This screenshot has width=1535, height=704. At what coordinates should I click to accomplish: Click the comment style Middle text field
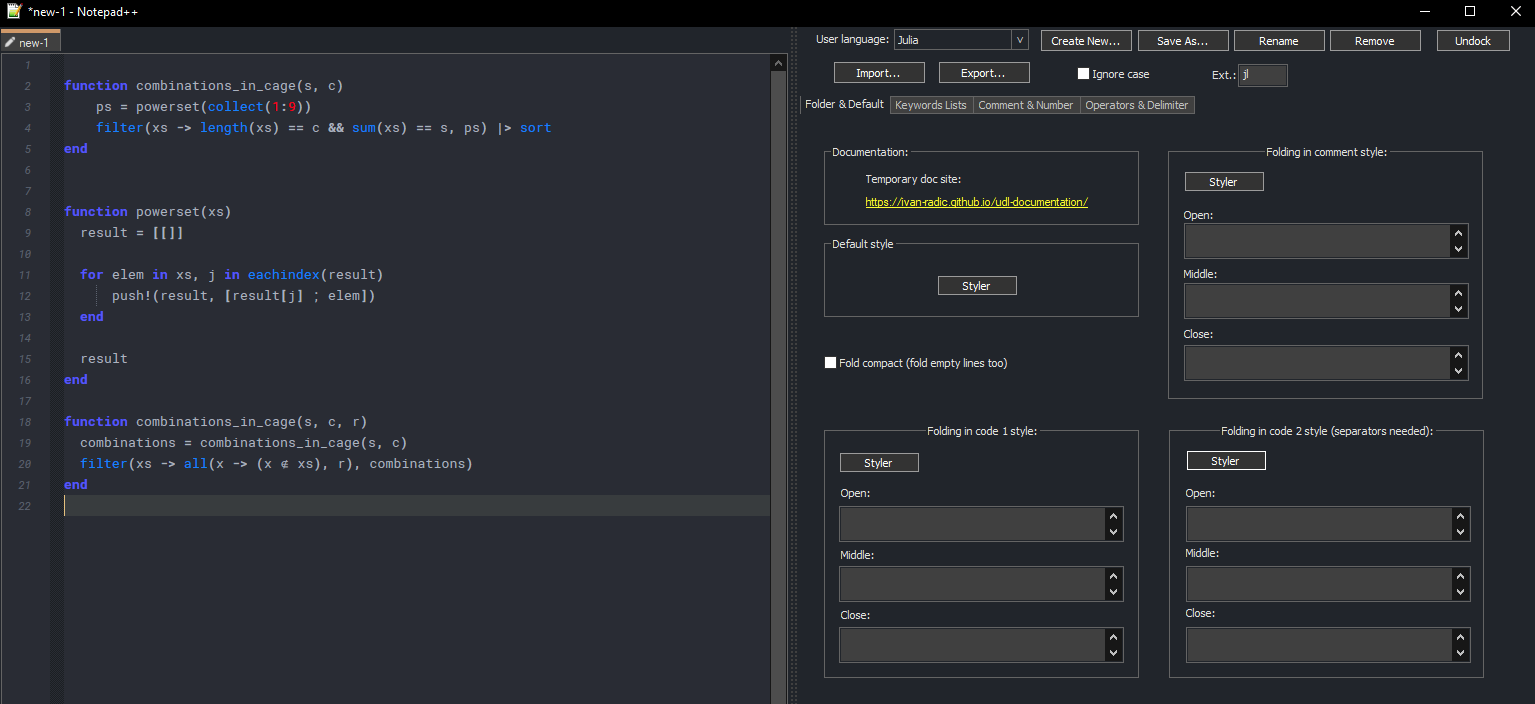pyautogui.click(x=1317, y=301)
